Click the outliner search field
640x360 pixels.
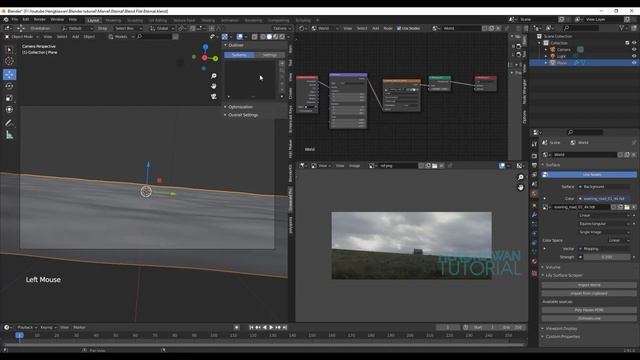[x=581, y=28]
